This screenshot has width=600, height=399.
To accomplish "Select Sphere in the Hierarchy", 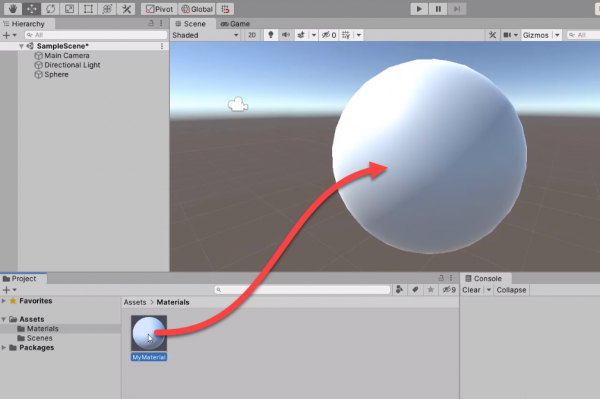I will [56, 75].
